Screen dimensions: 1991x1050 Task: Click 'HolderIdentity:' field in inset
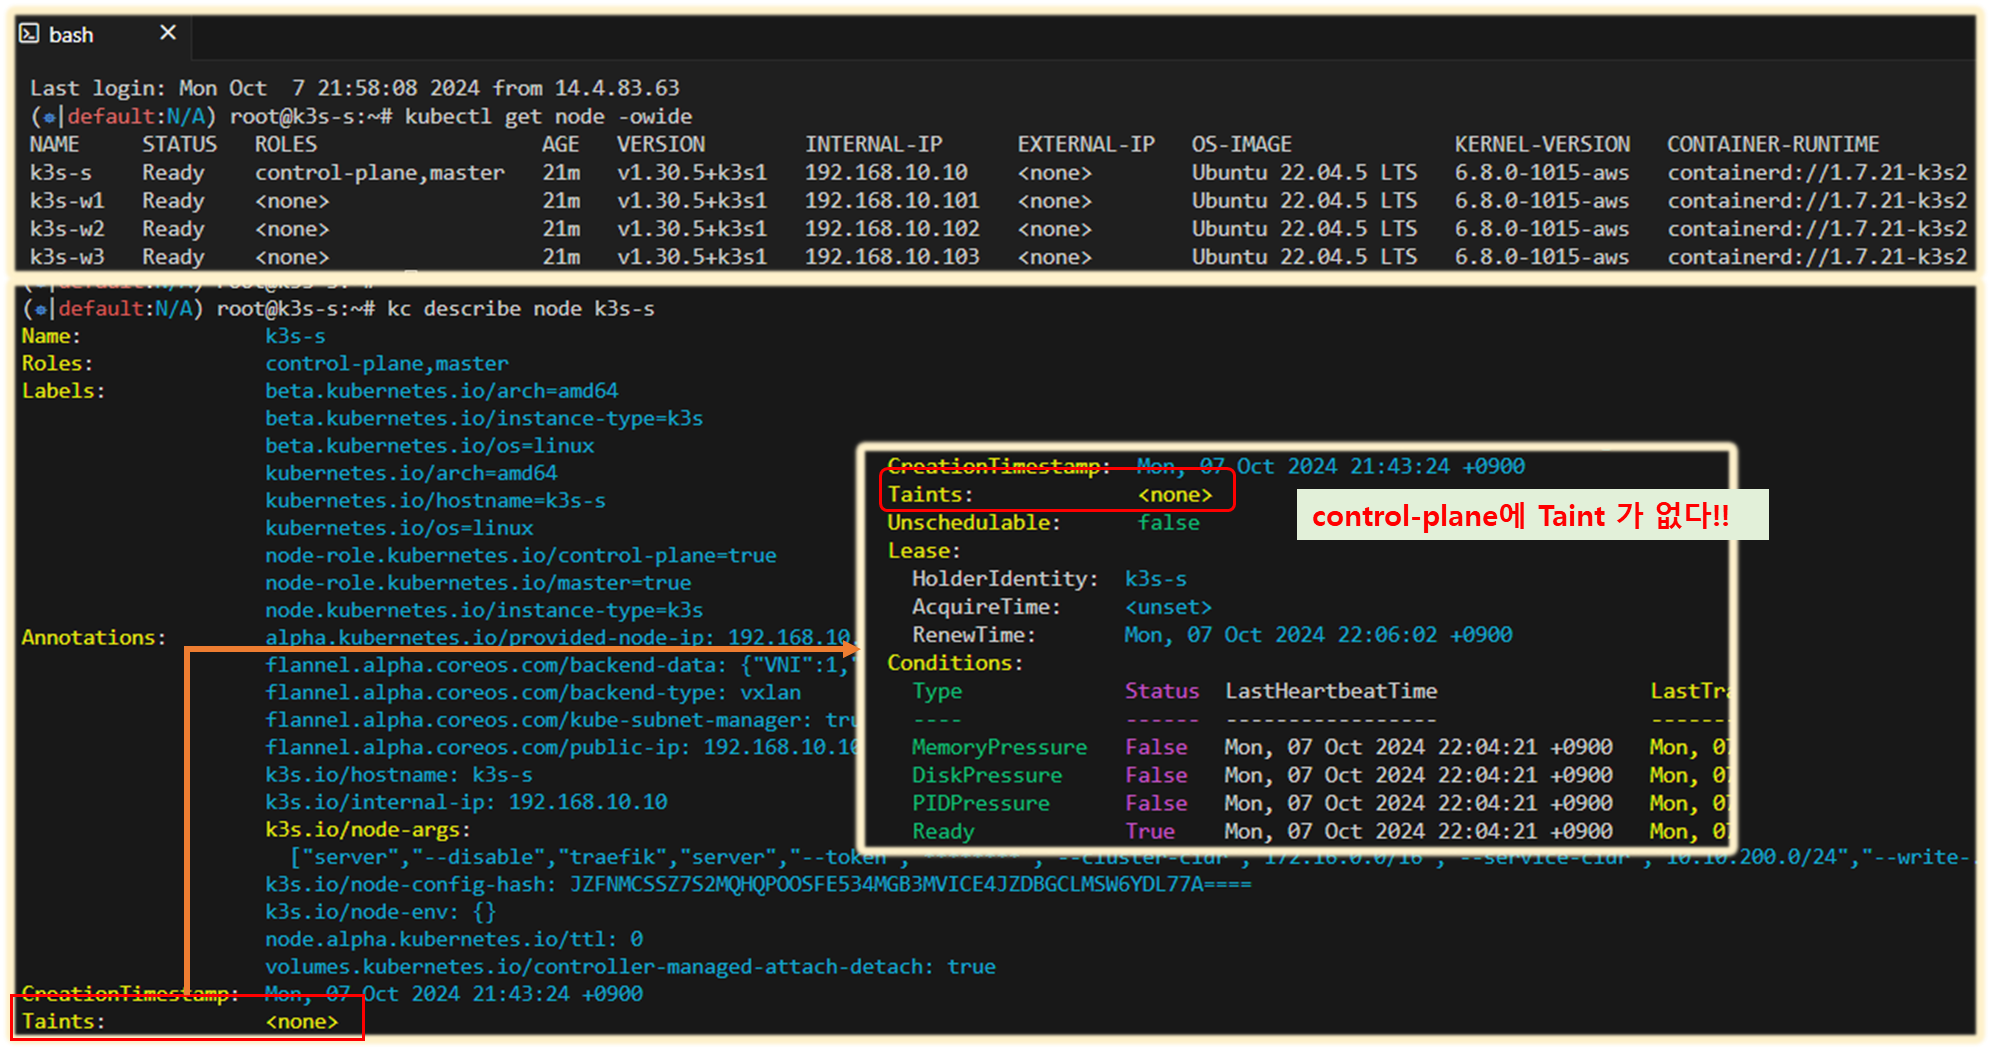click(1005, 579)
